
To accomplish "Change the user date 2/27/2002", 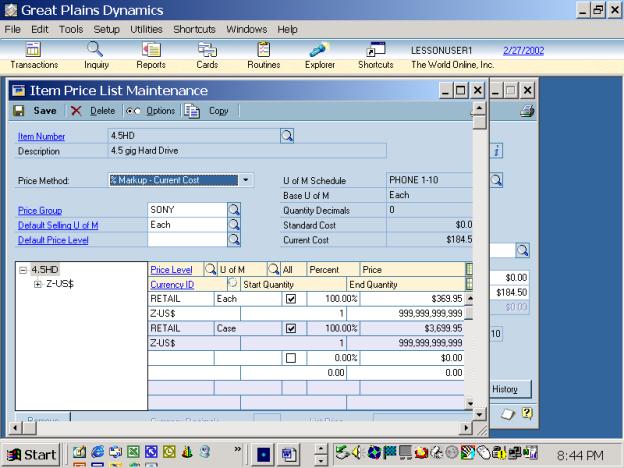I will click(523, 51).
